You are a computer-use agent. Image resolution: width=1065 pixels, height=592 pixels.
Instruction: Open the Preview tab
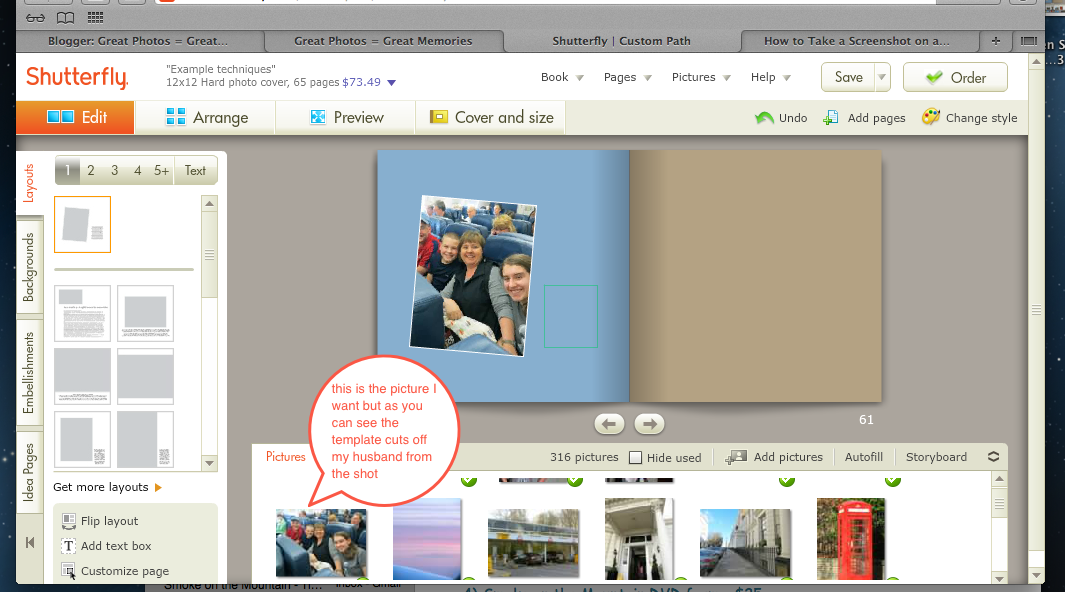346,117
